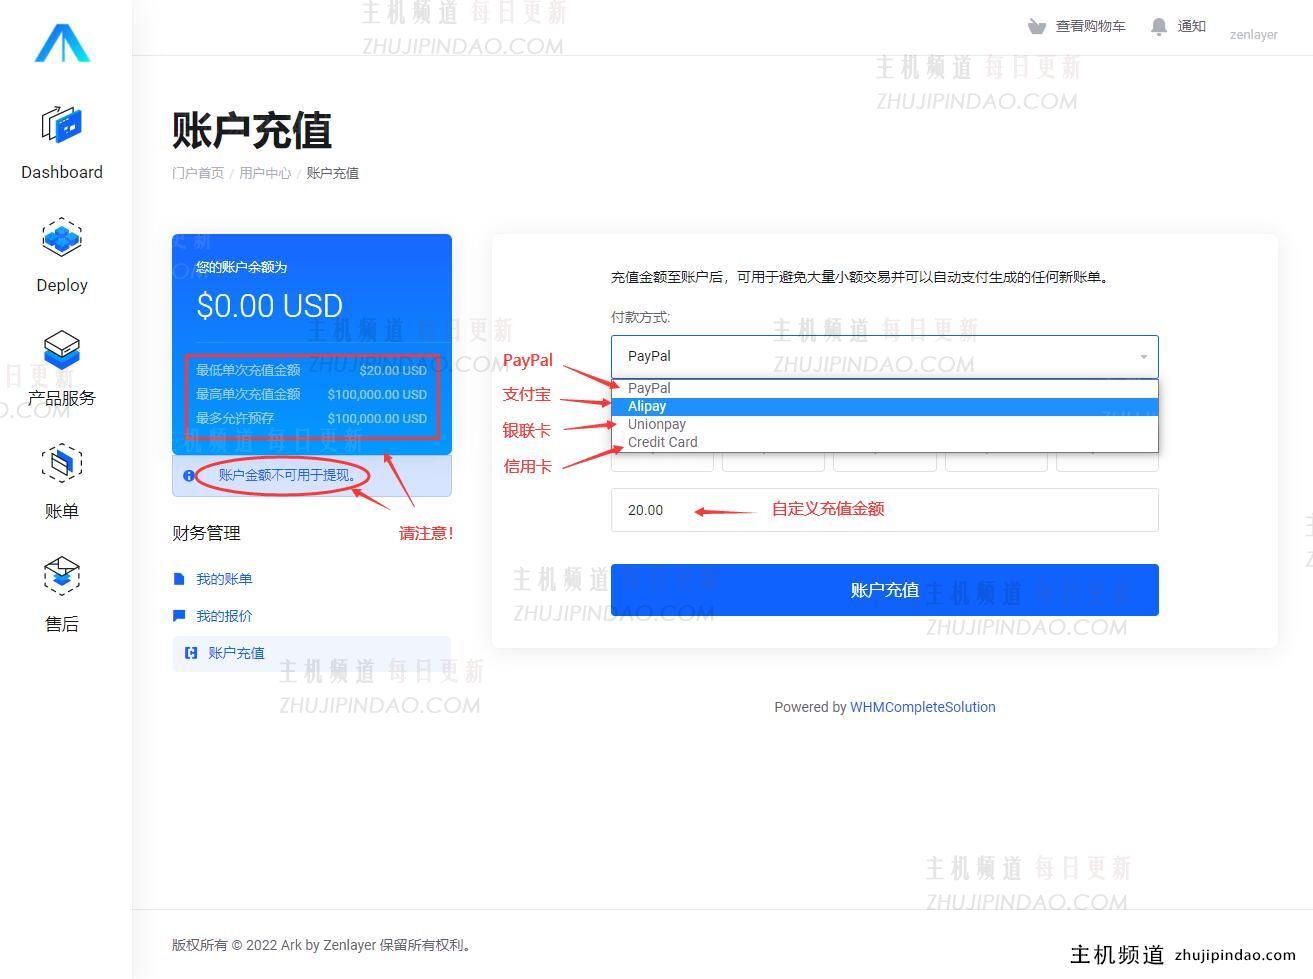Click the notification bell icon

(1159, 27)
